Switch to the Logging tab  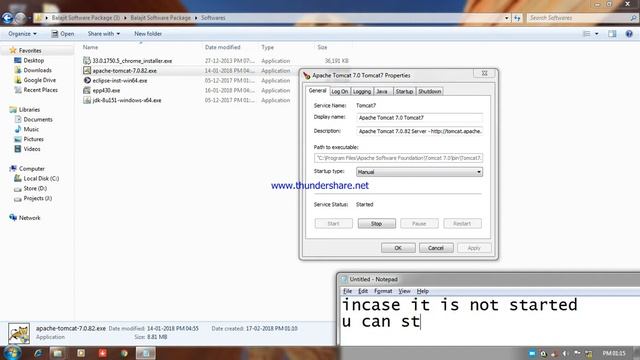coord(362,91)
